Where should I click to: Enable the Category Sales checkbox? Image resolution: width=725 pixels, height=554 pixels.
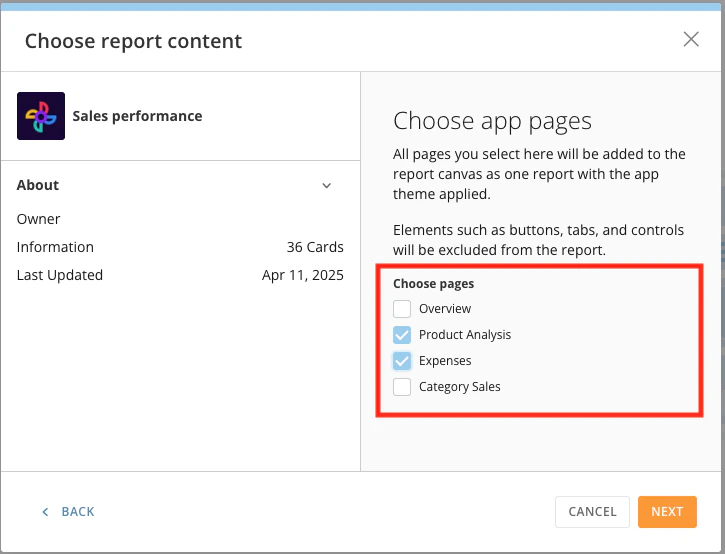pos(402,387)
